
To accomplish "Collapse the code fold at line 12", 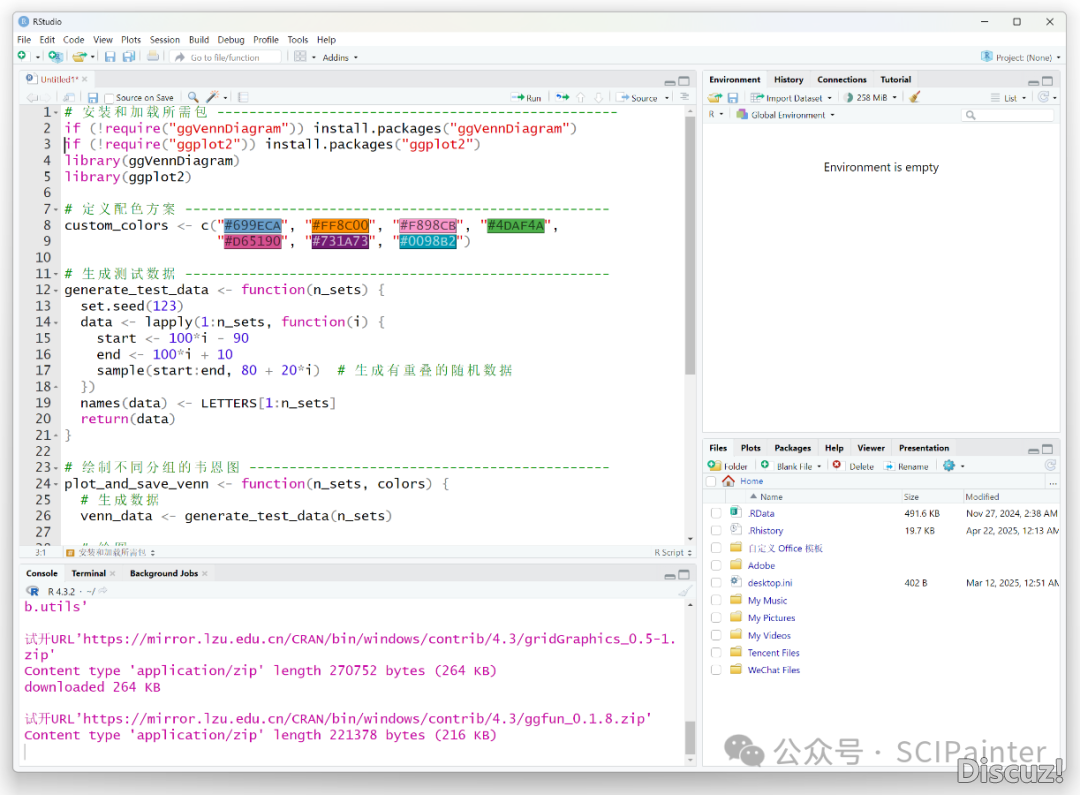I will (x=56, y=291).
